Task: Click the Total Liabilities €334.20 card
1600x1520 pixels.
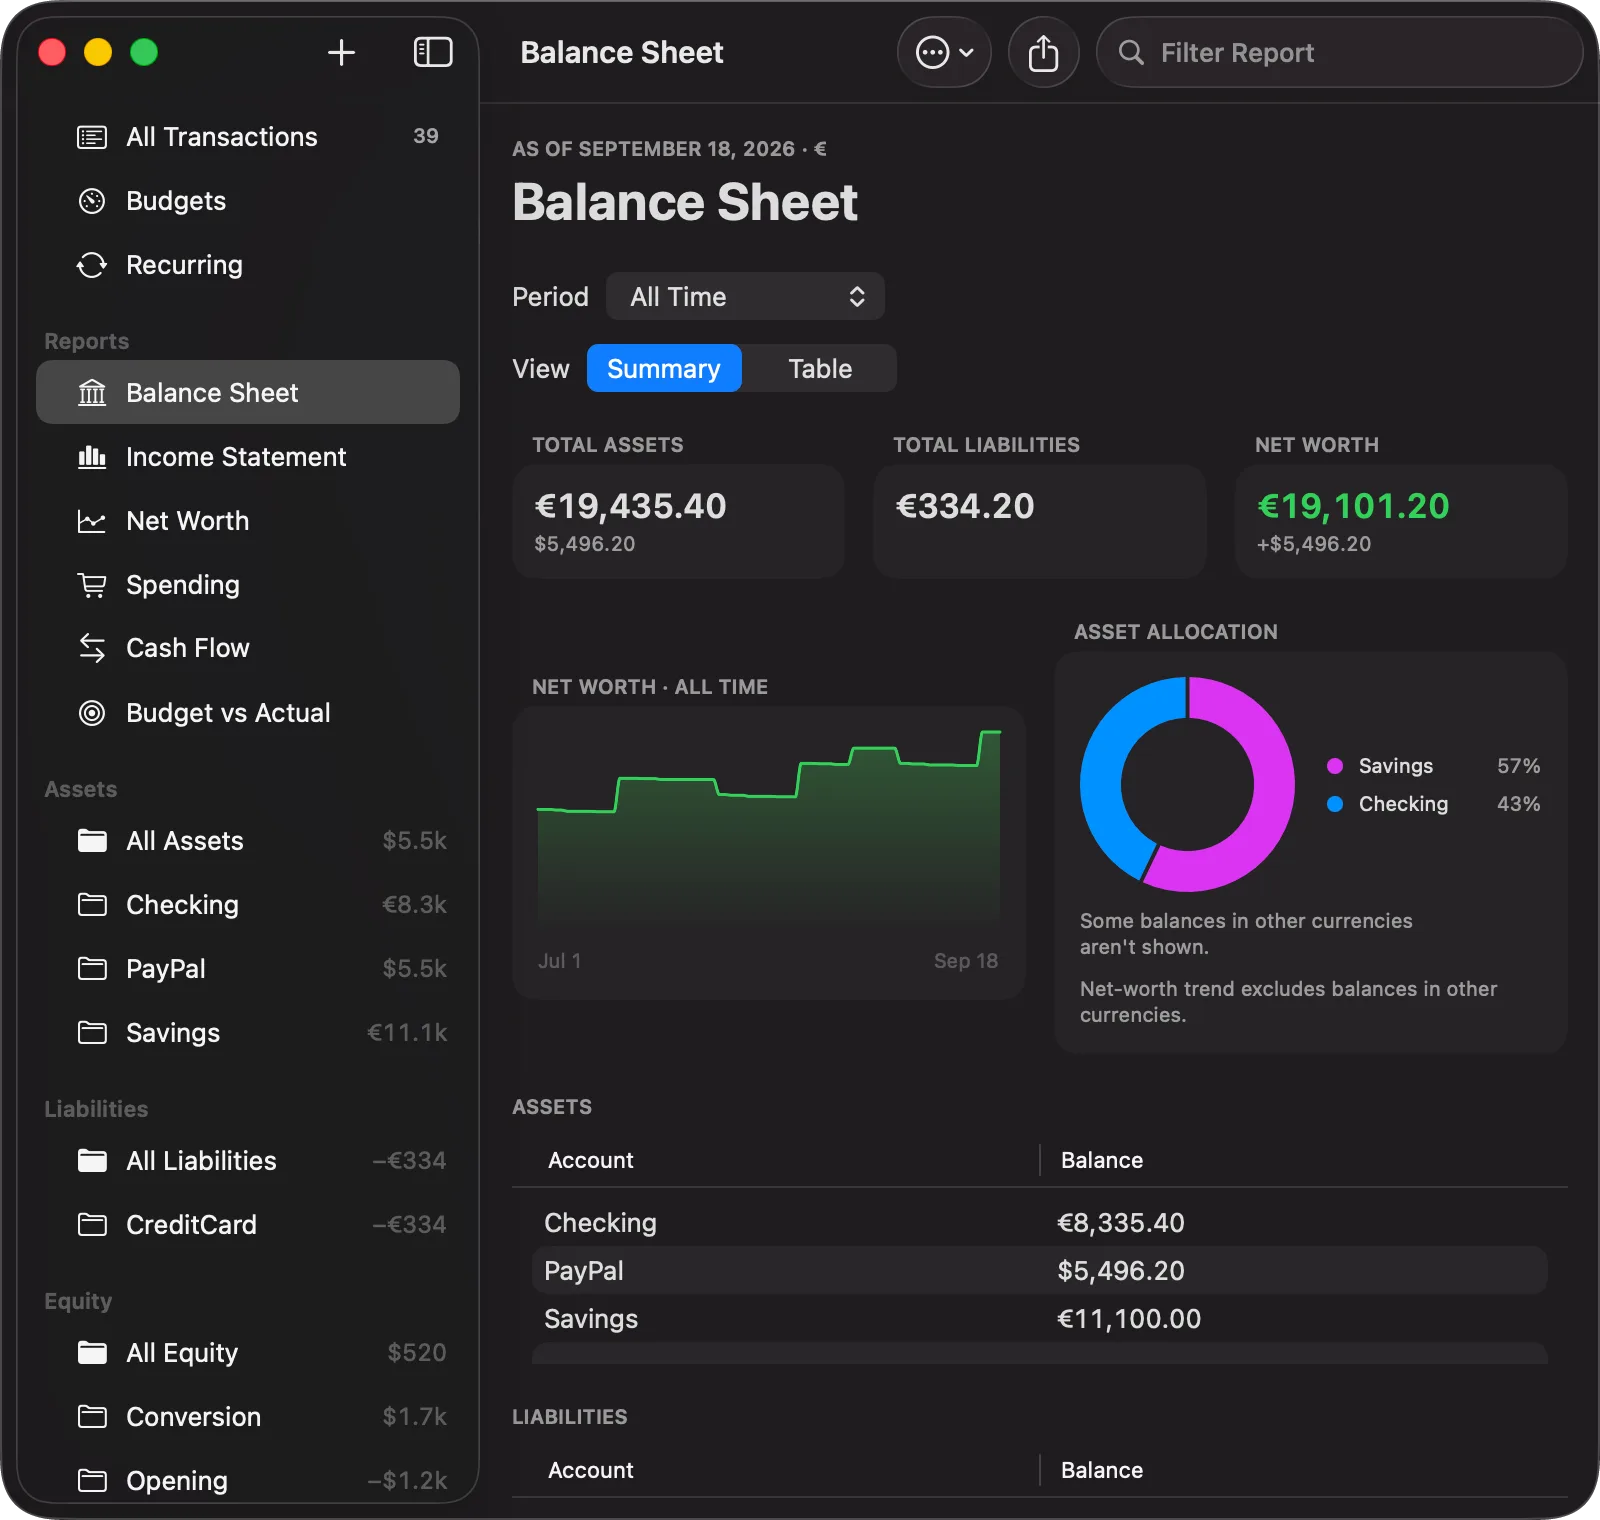Action: (x=1040, y=522)
